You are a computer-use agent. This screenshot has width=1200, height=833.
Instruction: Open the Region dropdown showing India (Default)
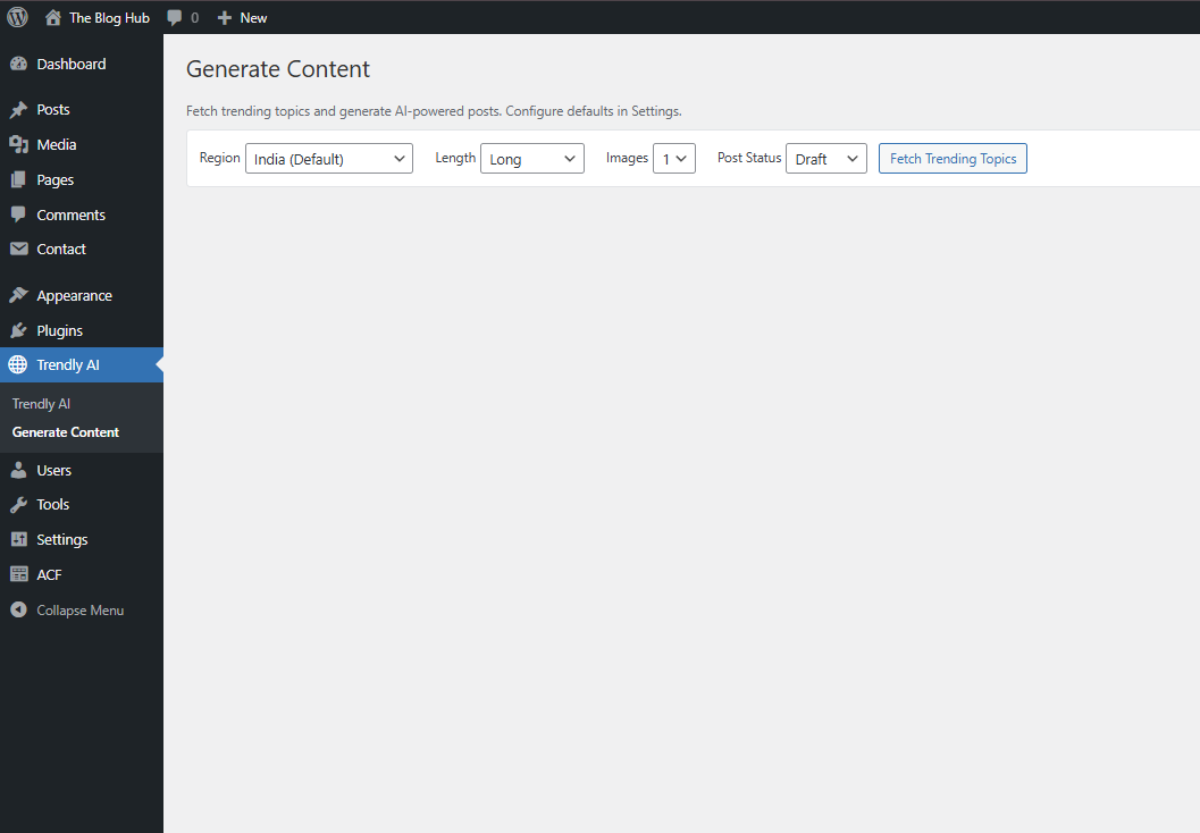pyautogui.click(x=329, y=157)
